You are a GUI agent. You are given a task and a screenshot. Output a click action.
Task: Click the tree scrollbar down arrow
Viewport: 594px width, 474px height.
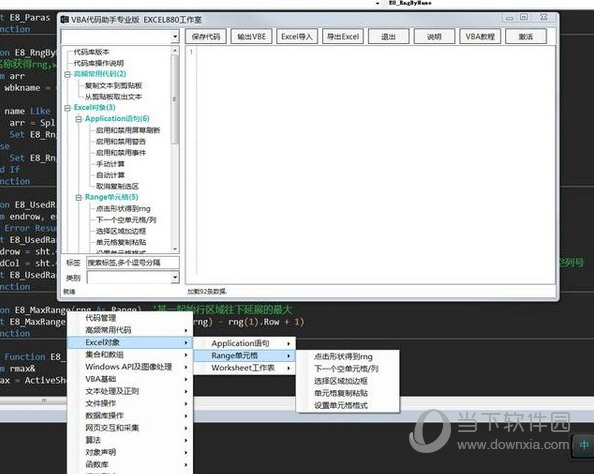click(x=175, y=249)
